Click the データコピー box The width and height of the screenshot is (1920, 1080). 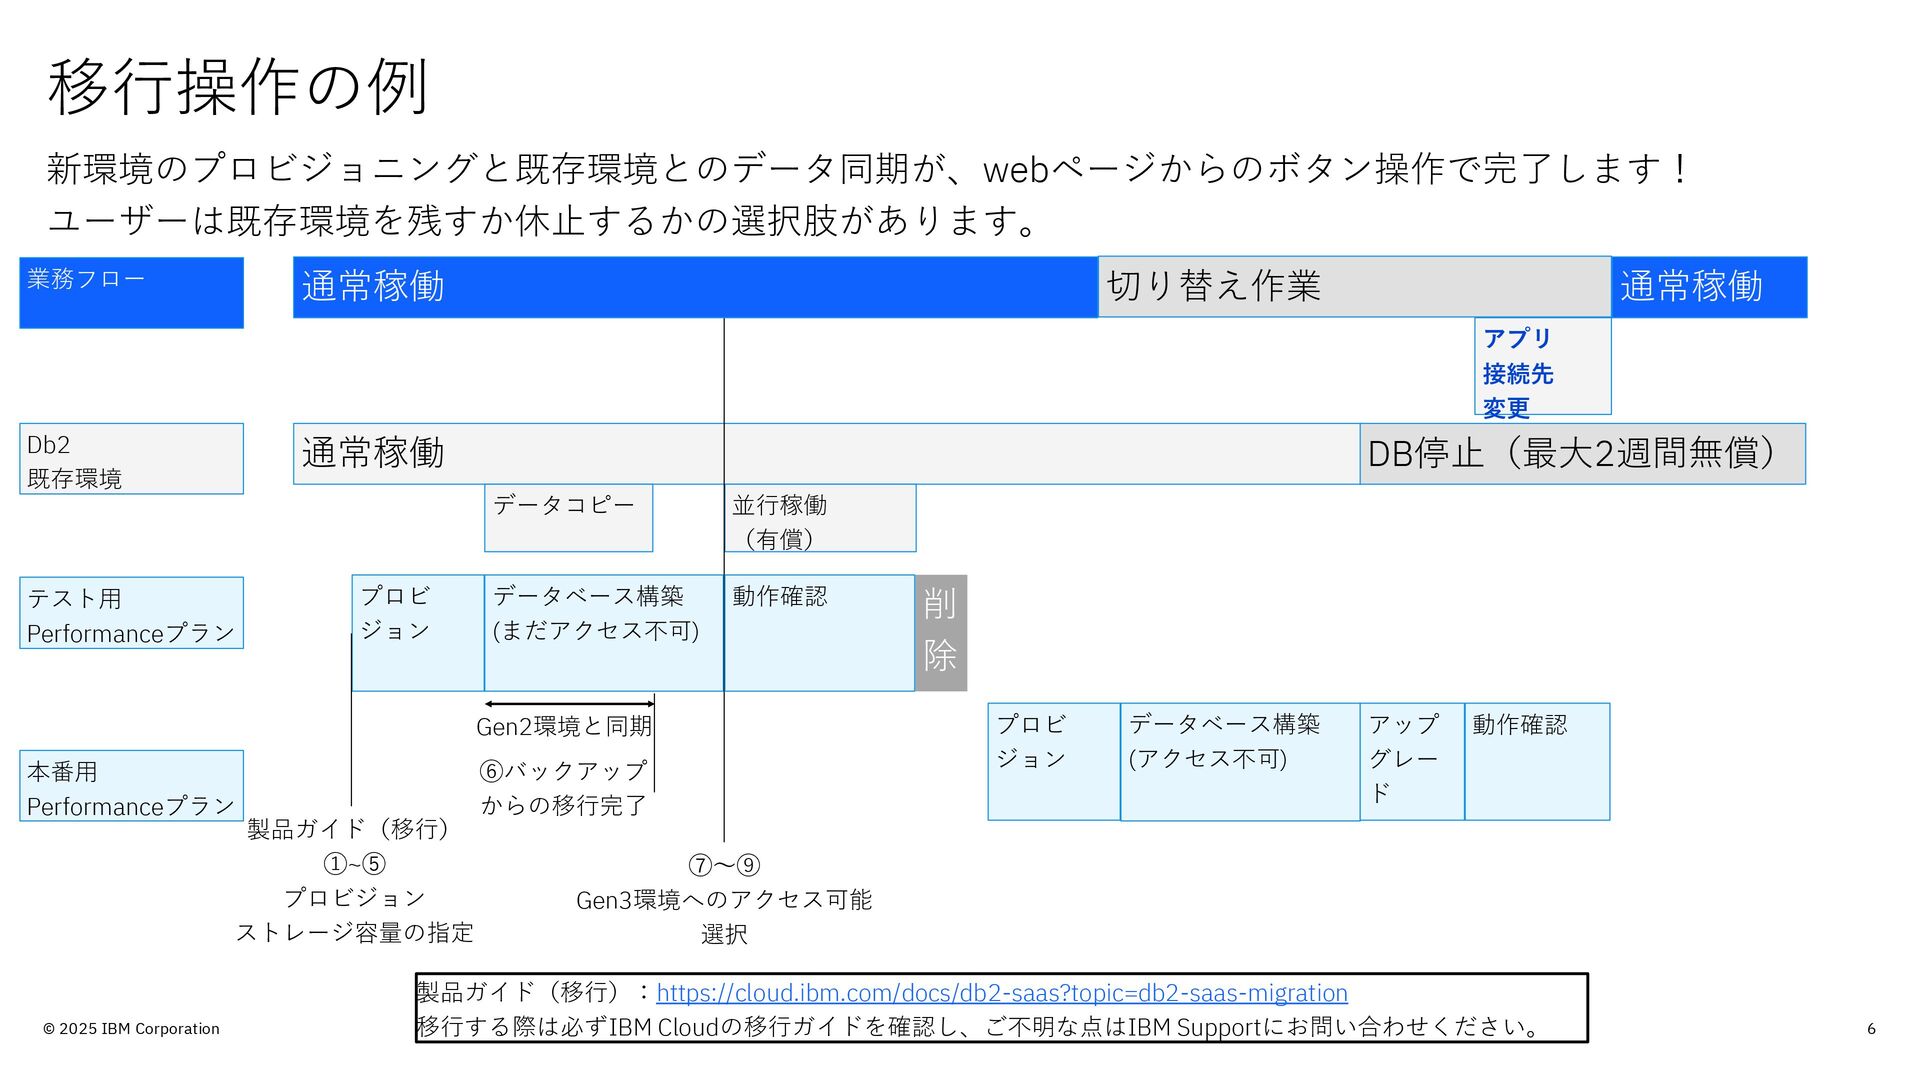[568, 518]
